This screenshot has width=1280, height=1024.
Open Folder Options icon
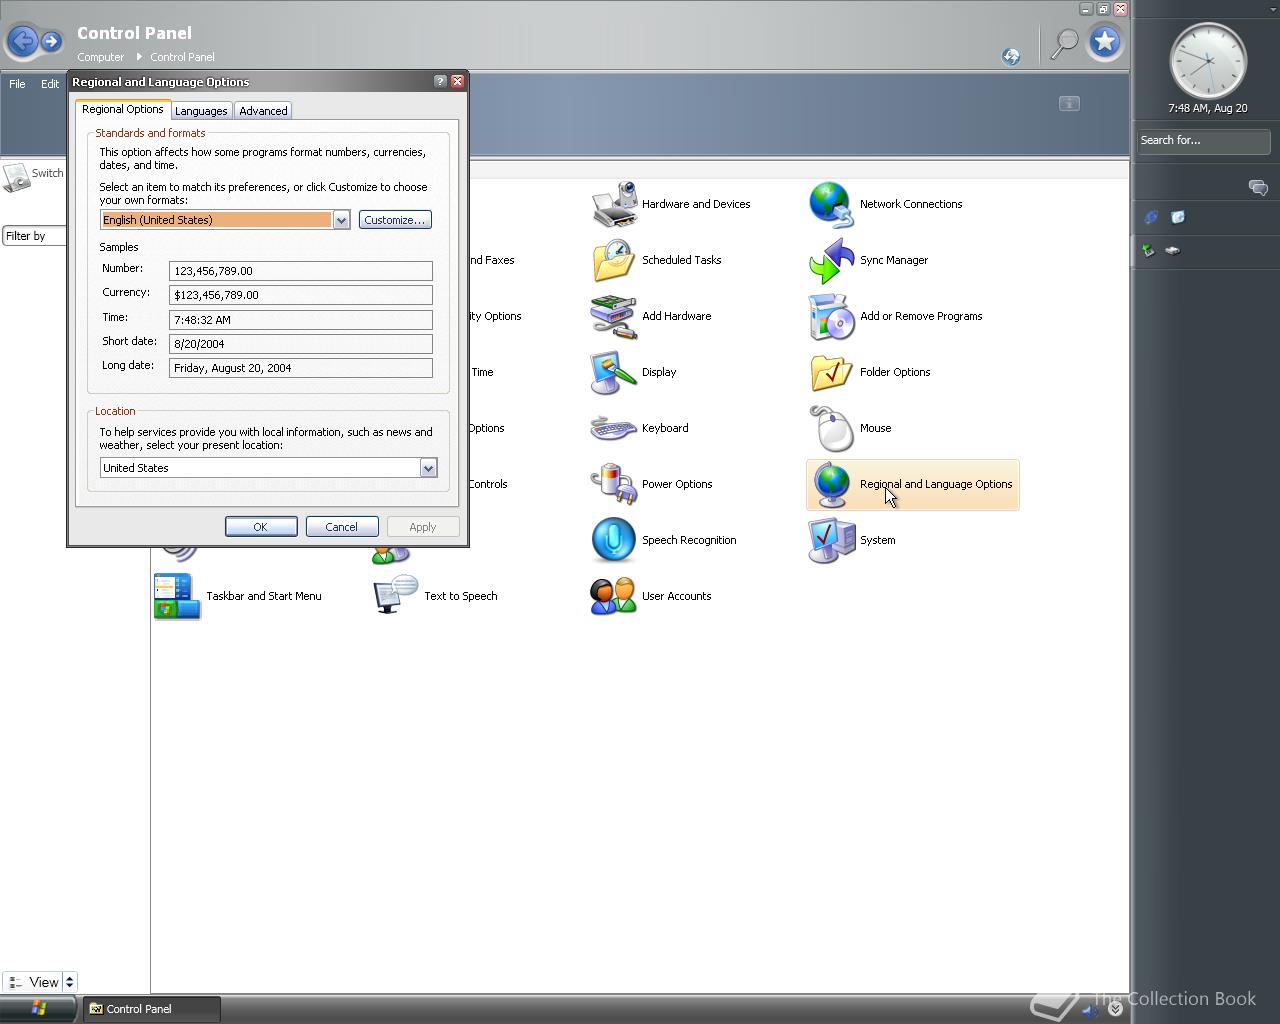tap(832, 372)
